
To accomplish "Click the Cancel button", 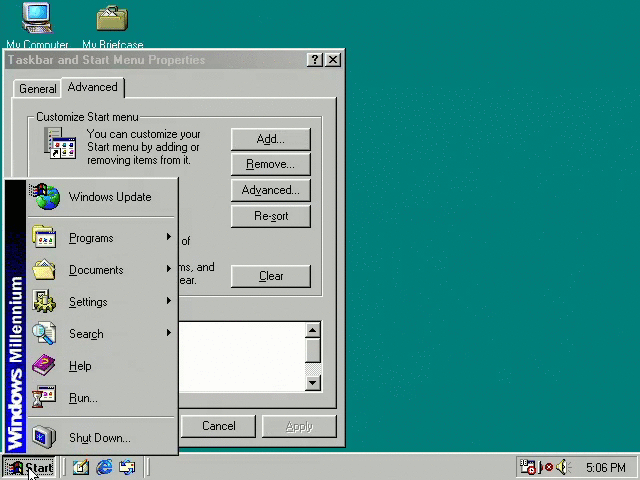I will (218, 426).
